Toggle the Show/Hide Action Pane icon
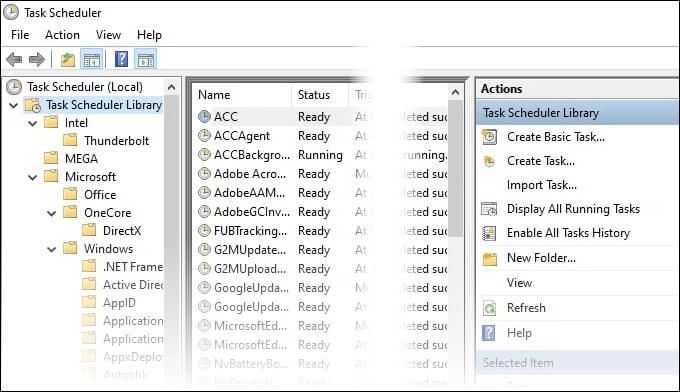Screen dimensions: 680x392 [146, 59]
